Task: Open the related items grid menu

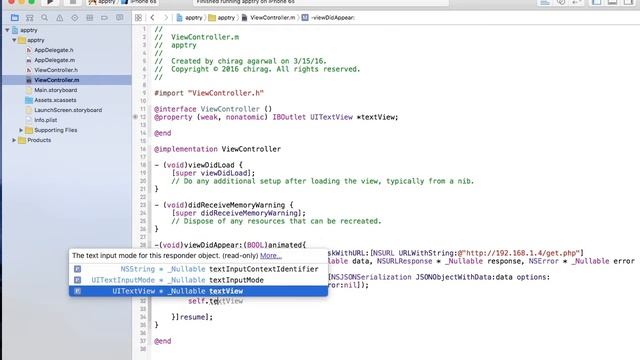Action: pos(138,18)
